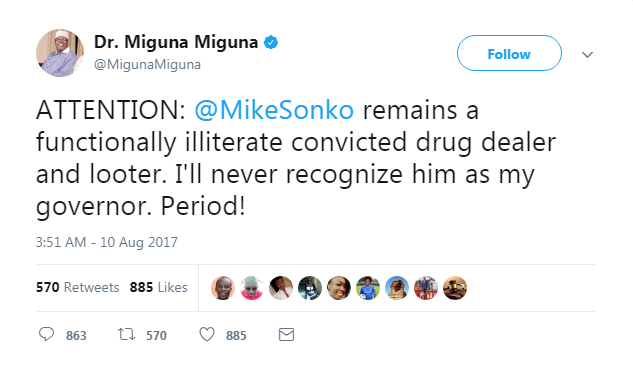Screen dimensions: 633x372
Task: Follow Dr. Miguna Miguna
Action: point(509,53)
